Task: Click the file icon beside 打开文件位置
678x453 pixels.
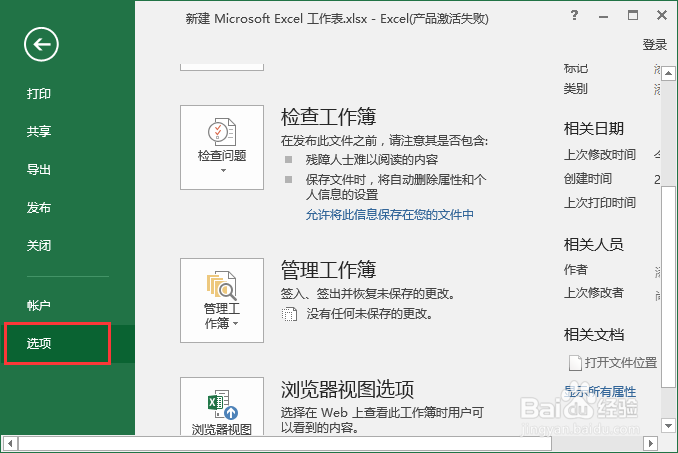Action: coord(575,363)
